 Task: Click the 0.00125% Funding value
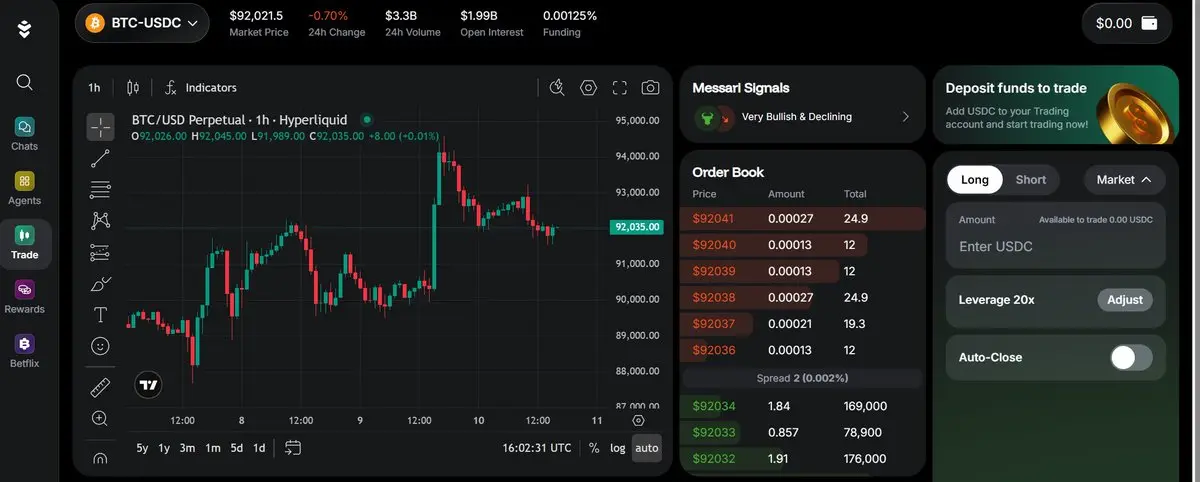570,16
